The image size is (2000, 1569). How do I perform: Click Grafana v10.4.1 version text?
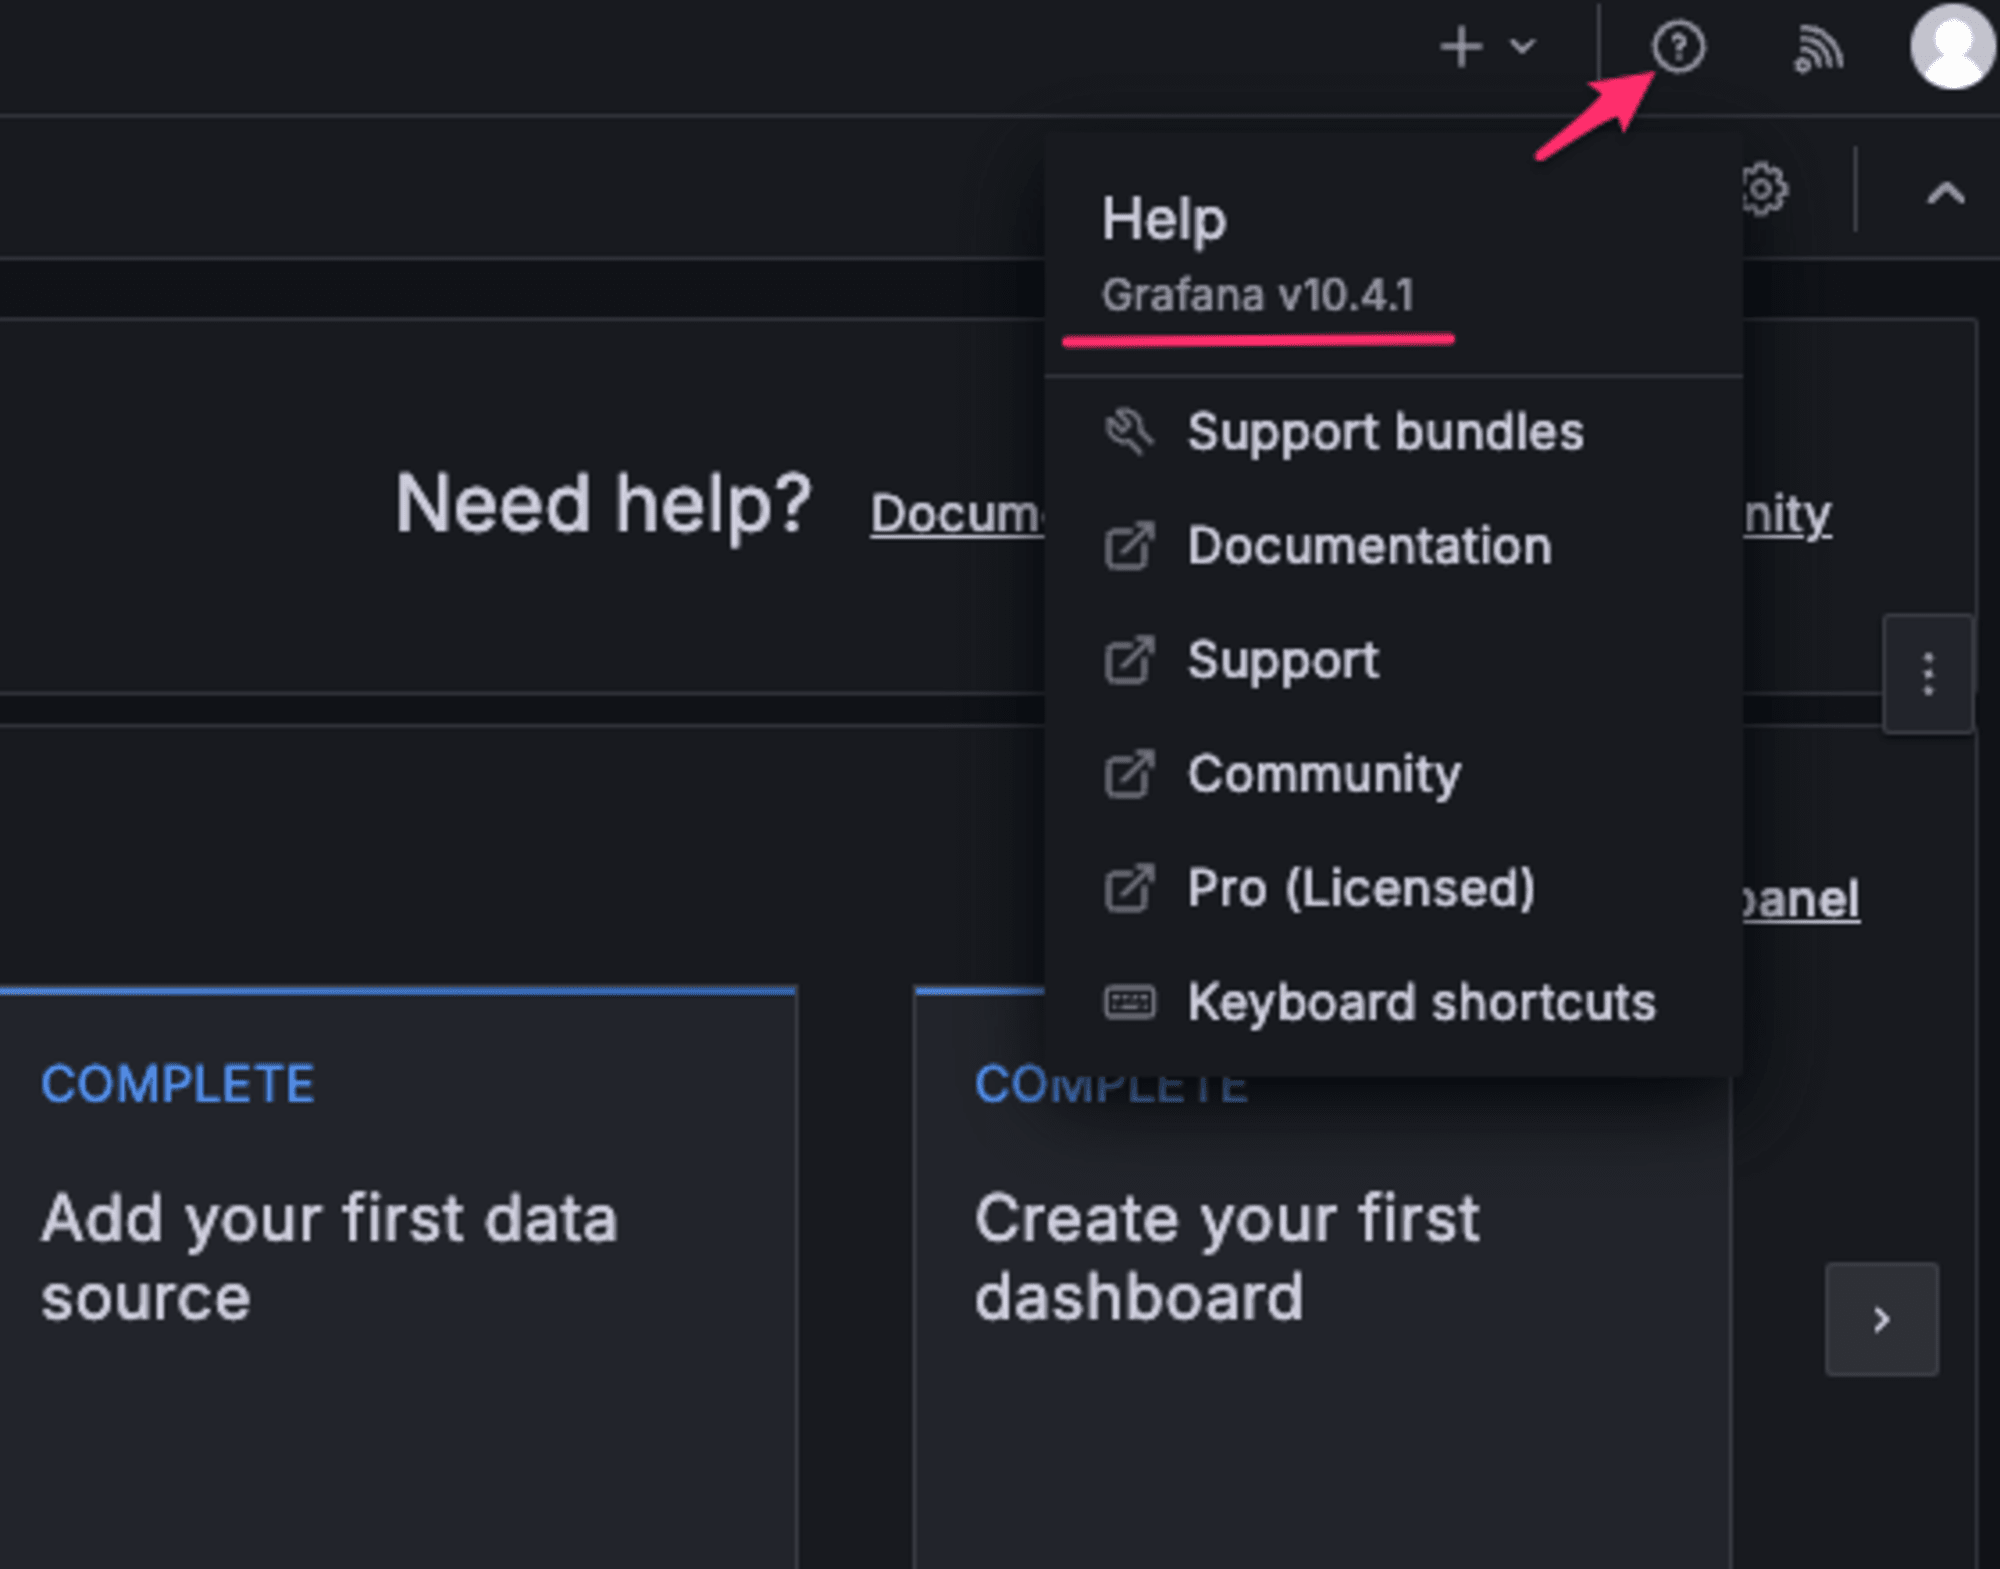1258,296
